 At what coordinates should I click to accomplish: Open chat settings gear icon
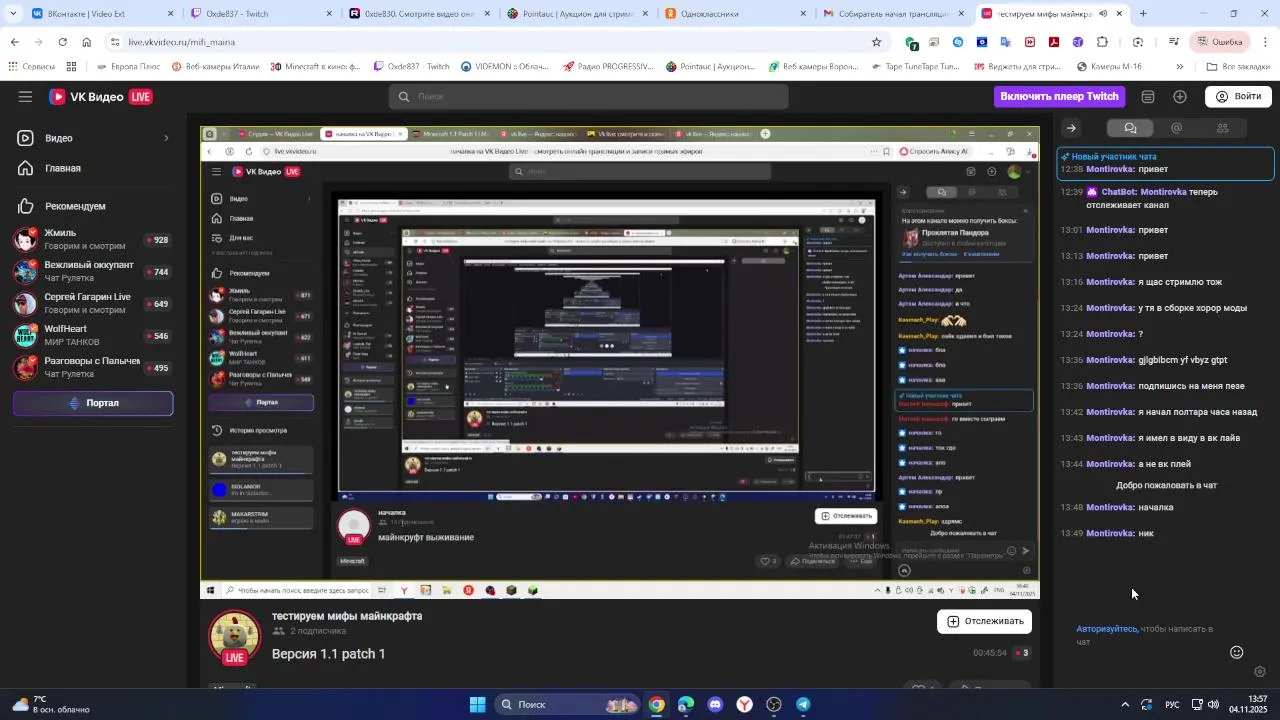click(1260, 672)
